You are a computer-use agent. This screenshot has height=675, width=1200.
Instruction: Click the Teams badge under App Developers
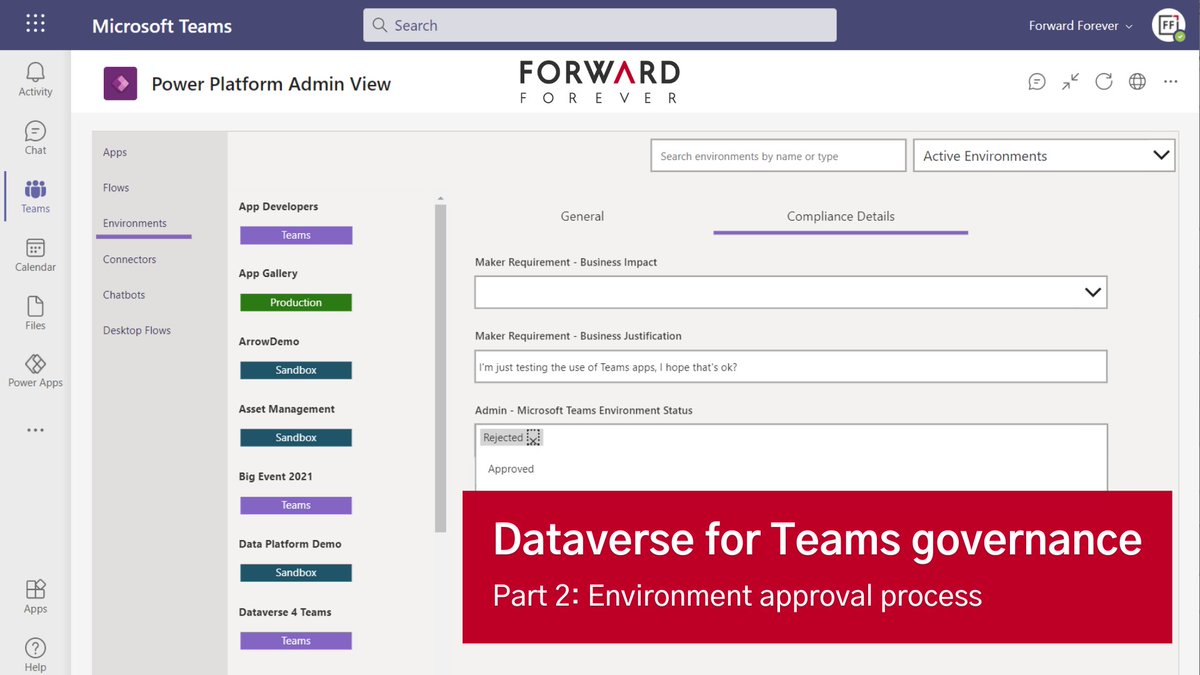(x=296, y=235)
